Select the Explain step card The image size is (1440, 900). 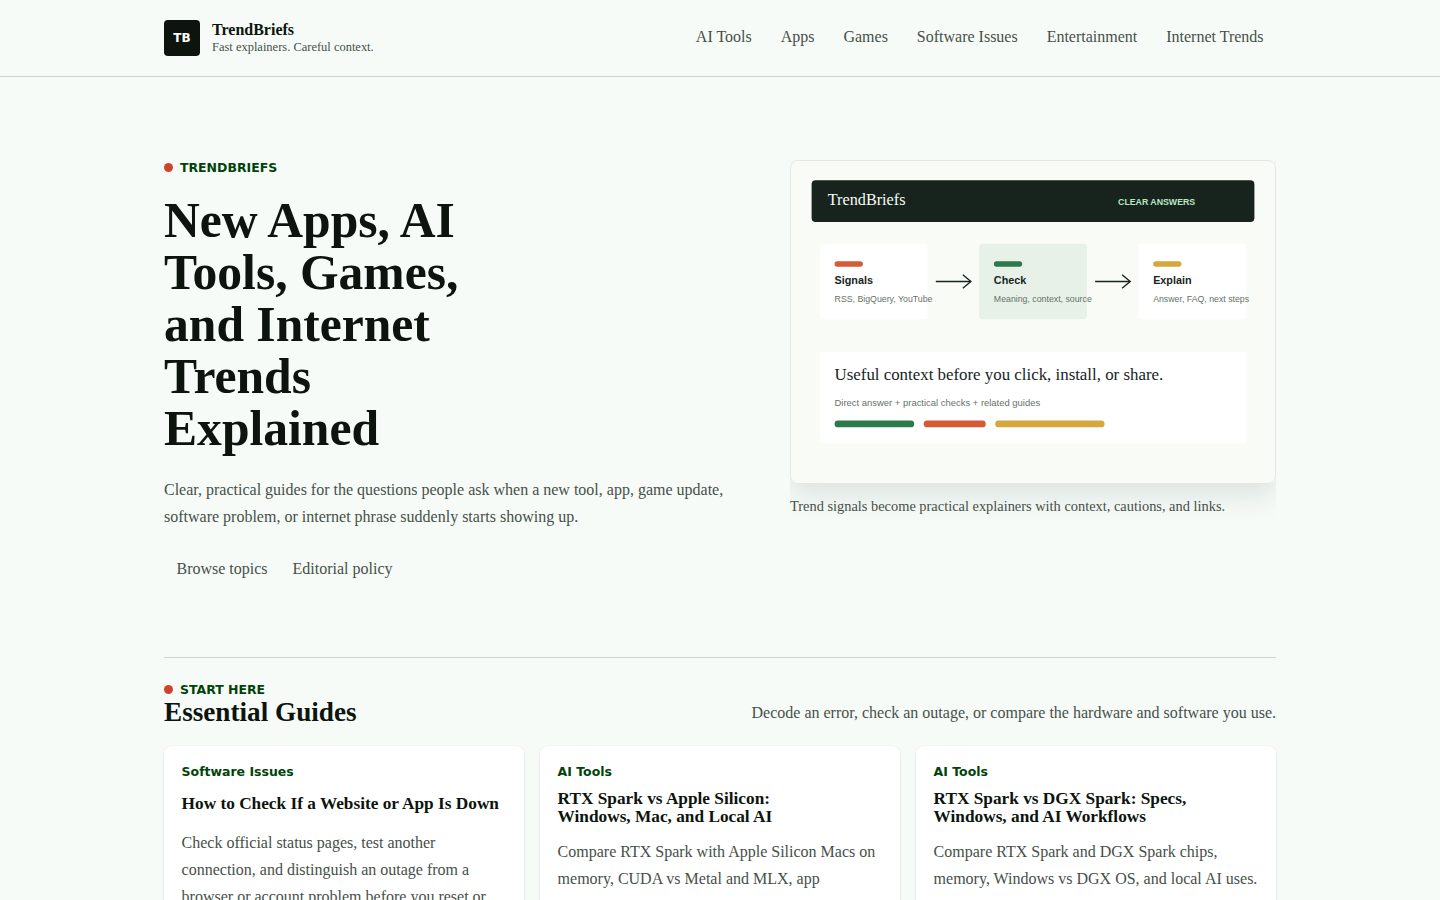coord(1192,281)
